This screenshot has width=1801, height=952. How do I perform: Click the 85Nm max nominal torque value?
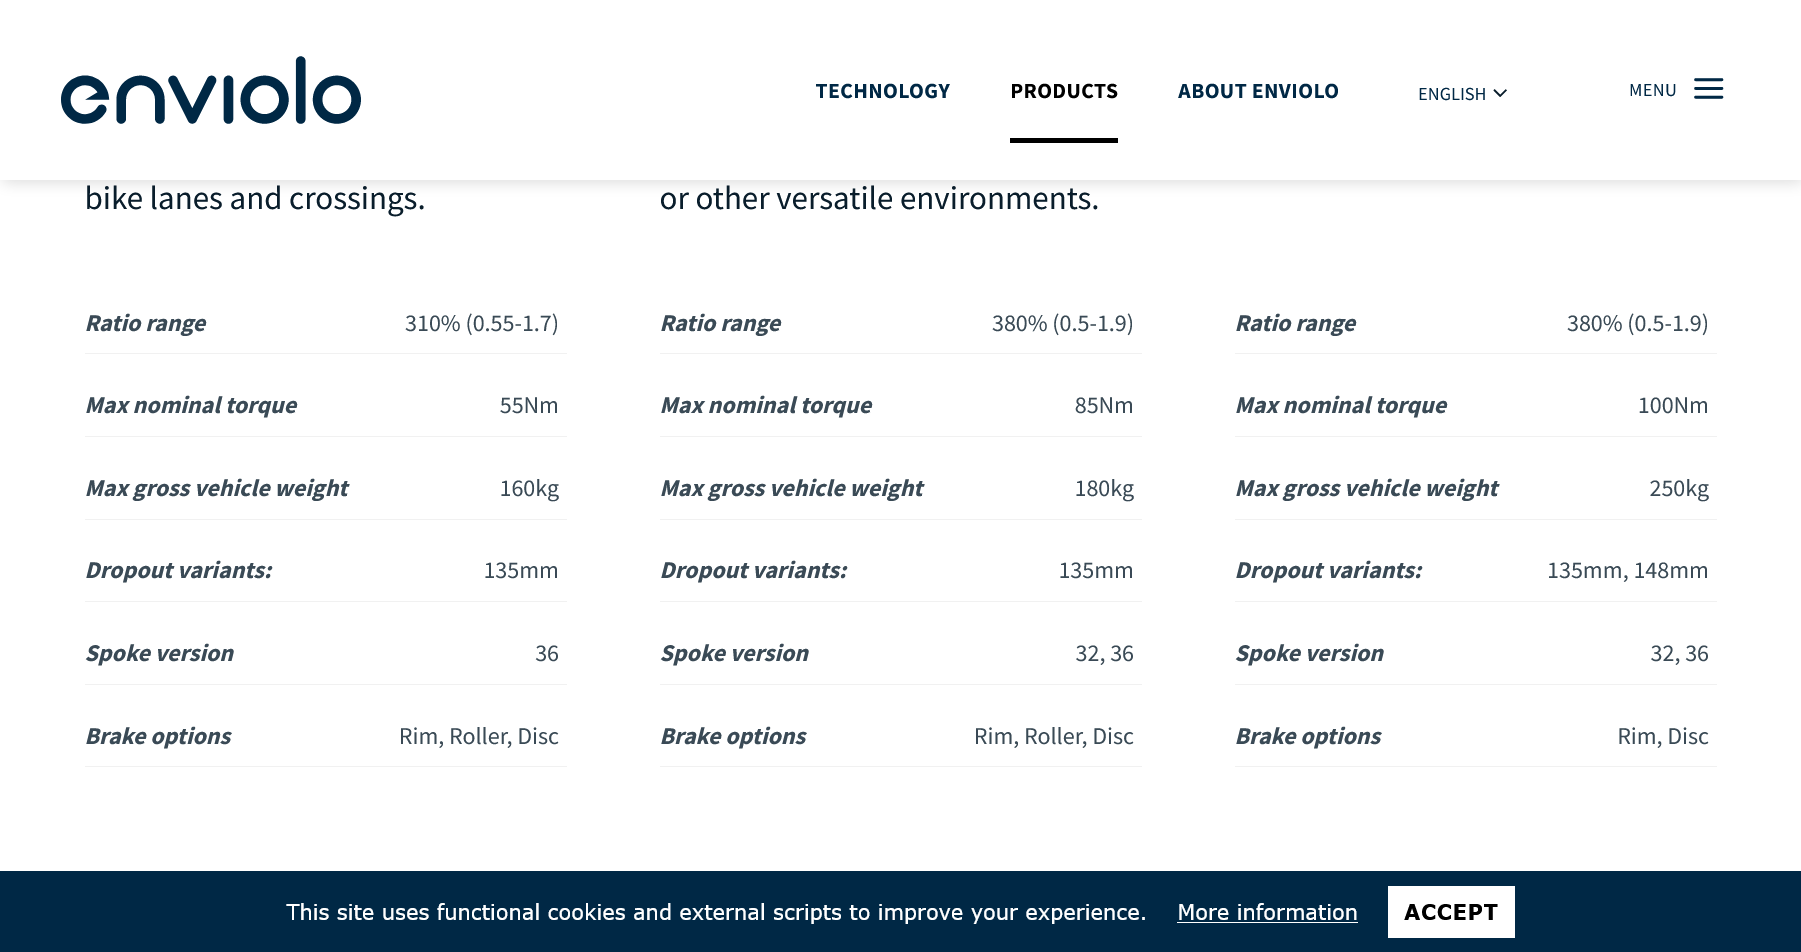(1103, 405)
